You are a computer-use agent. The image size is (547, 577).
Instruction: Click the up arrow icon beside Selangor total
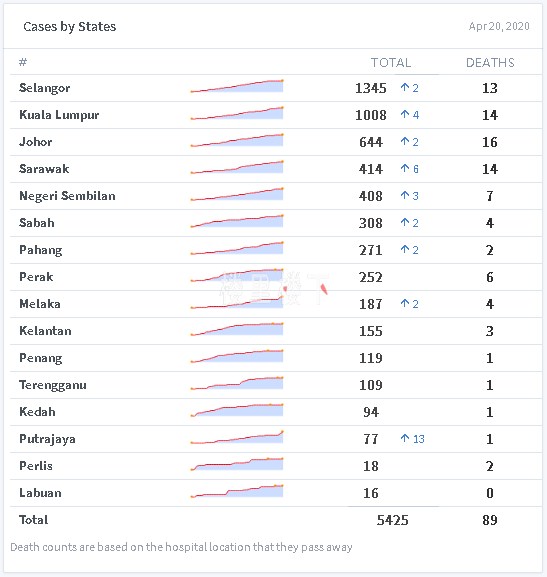[x=405, y=88]
